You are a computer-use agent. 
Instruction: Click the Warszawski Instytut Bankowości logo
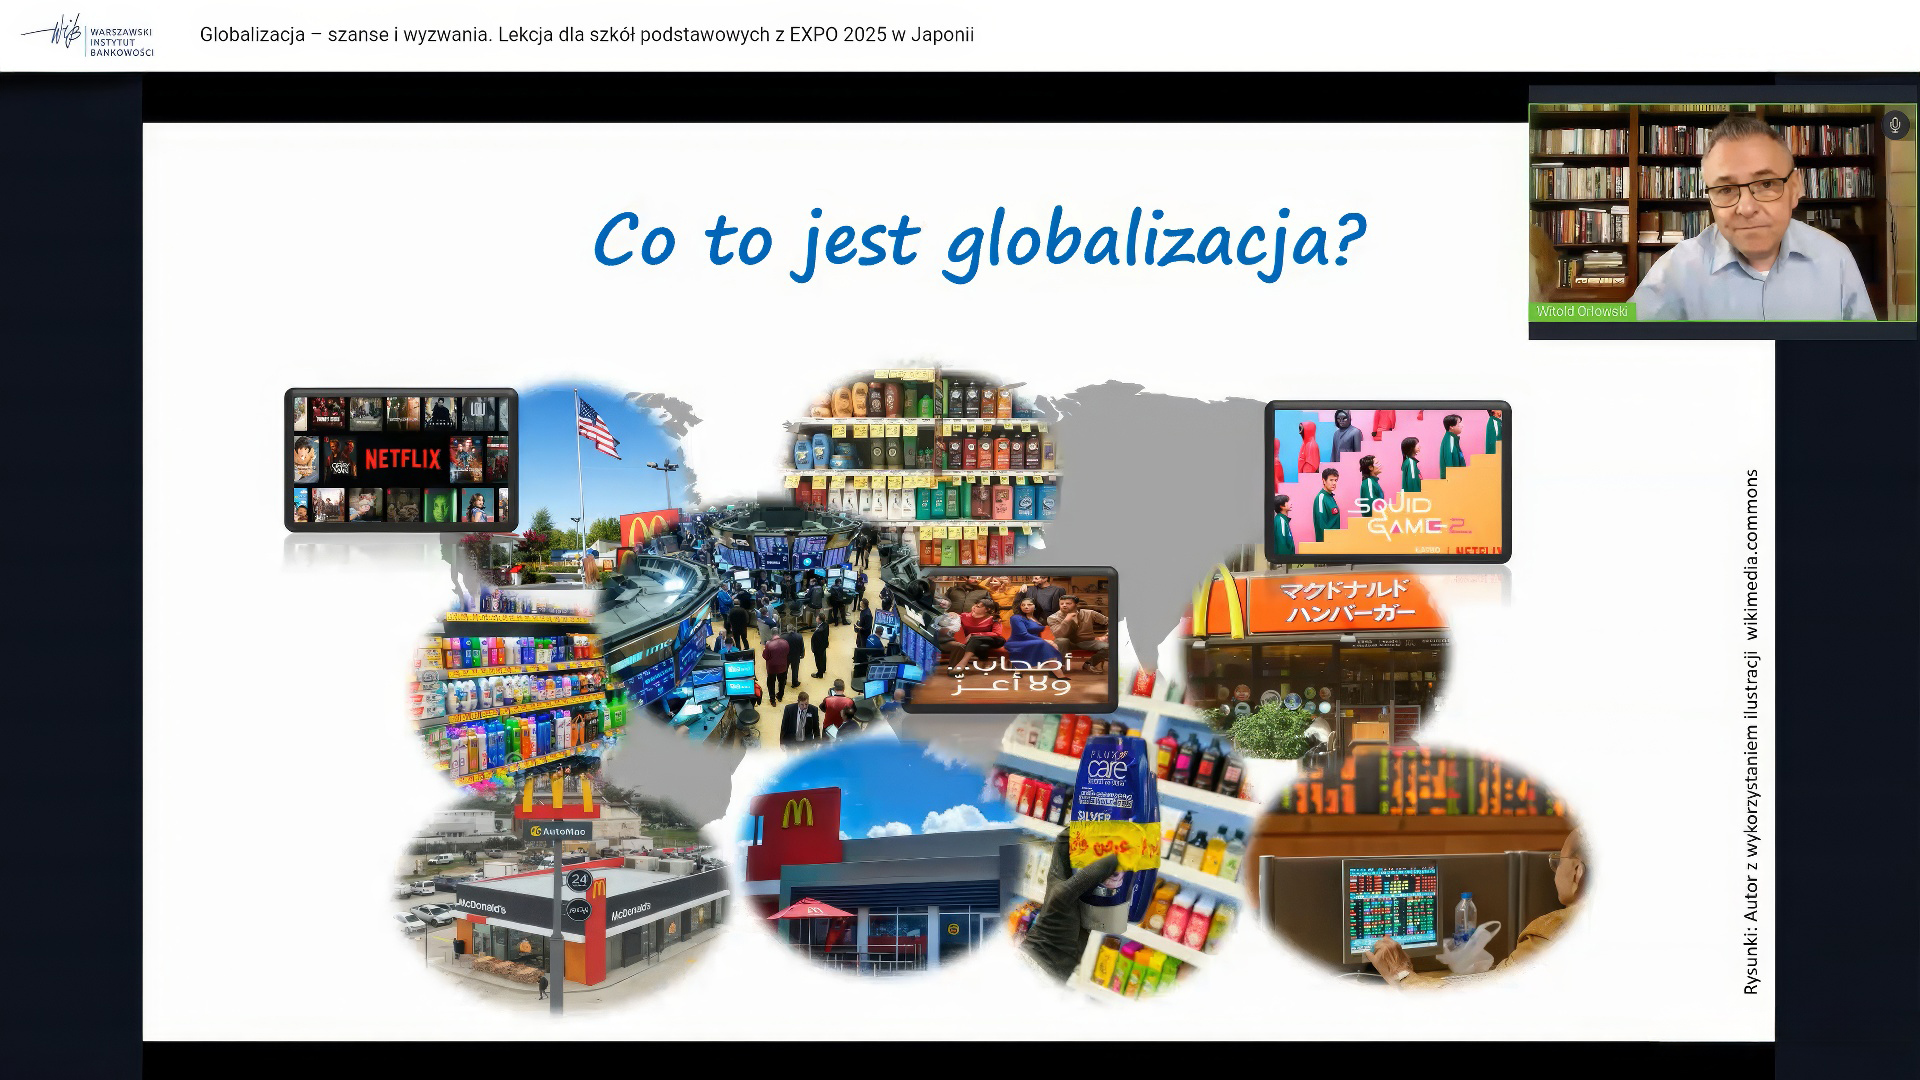coord(88,36)
